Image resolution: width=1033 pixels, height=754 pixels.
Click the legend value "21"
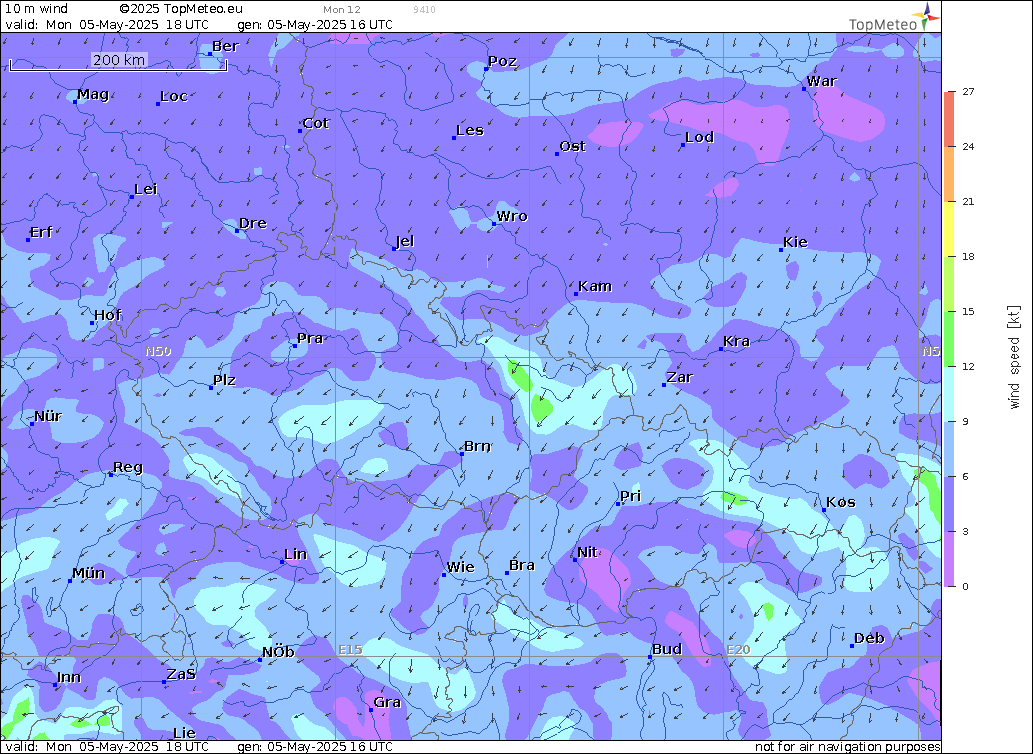(968, 202)
